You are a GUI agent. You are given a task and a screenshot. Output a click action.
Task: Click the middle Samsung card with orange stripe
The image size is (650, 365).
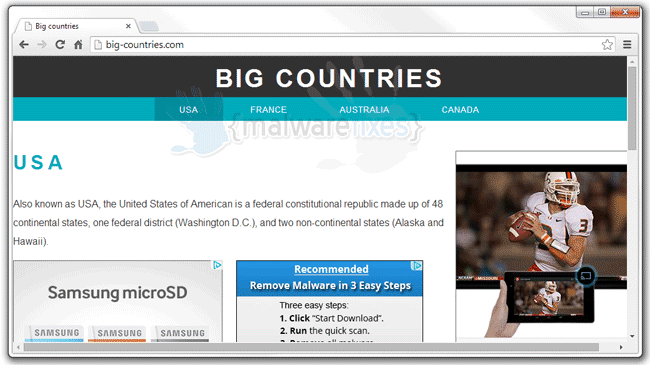[x=117, y=334]
